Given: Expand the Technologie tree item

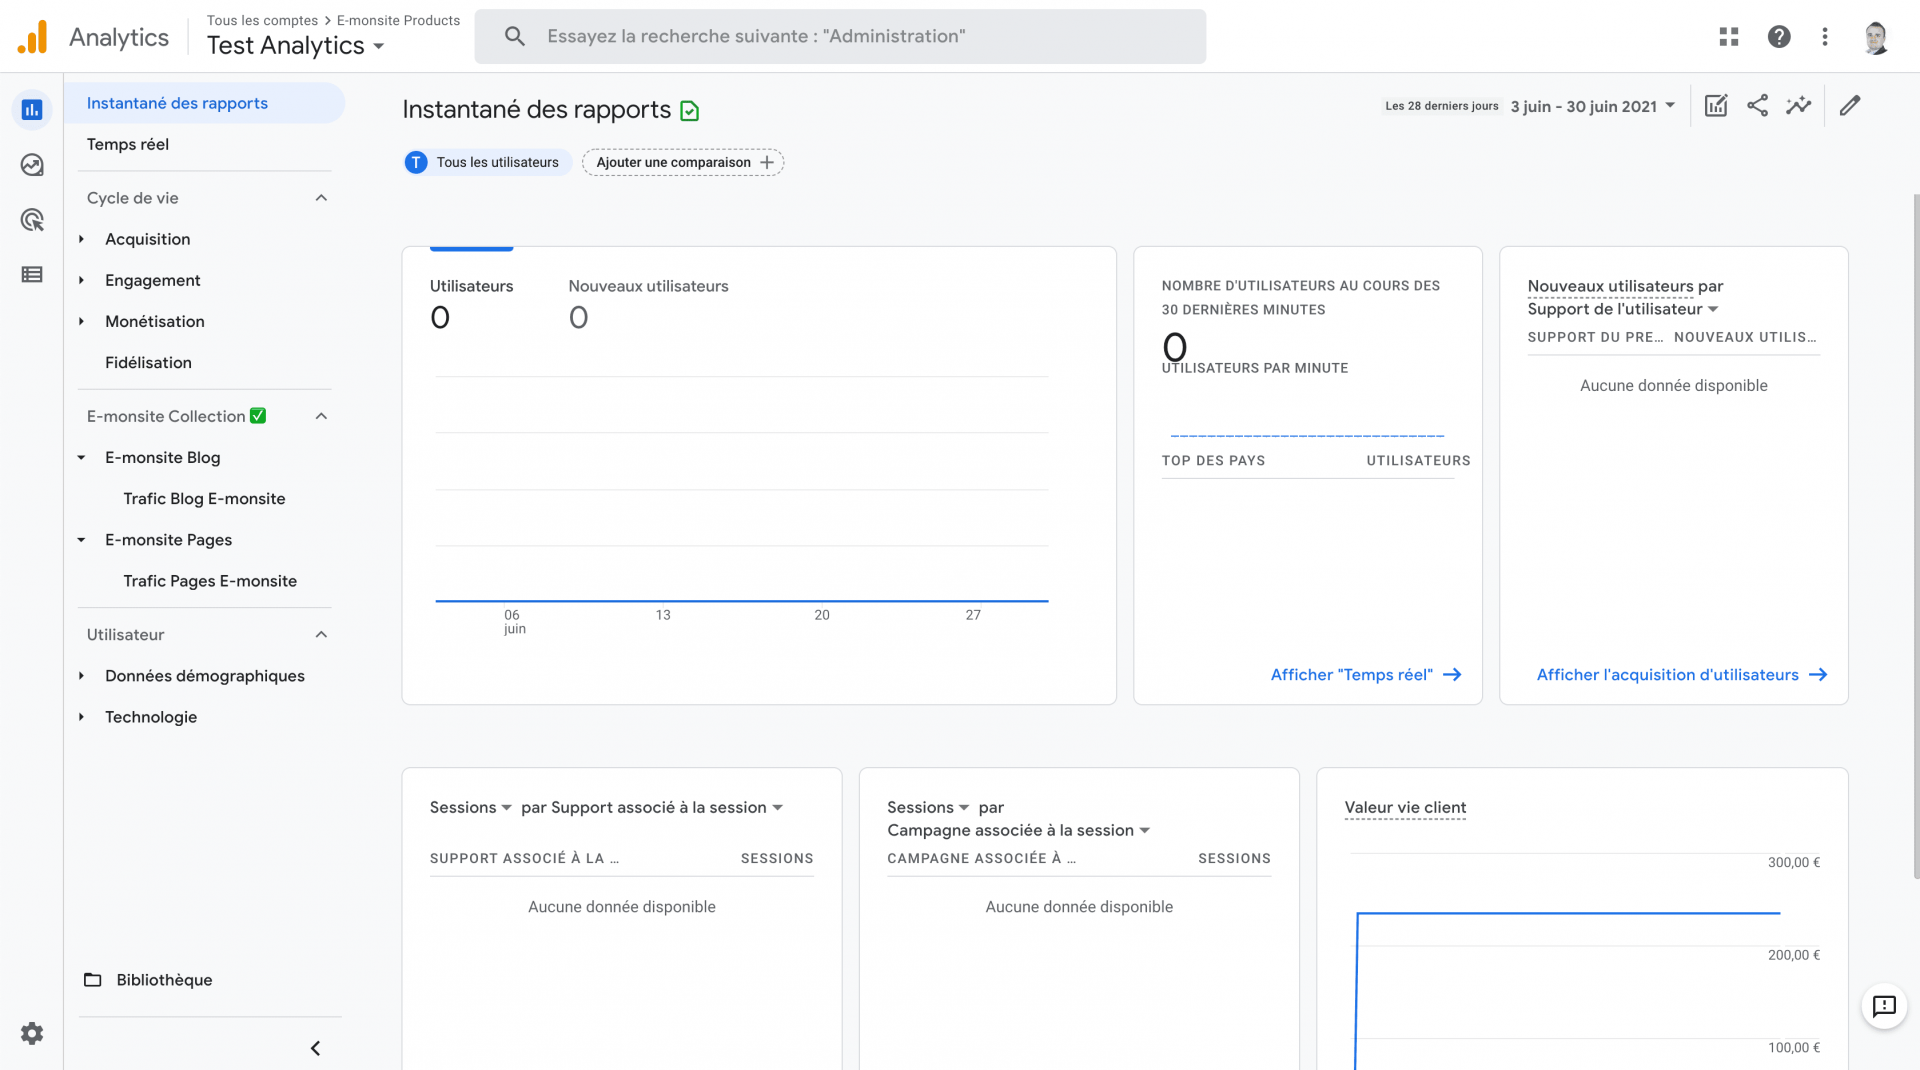Looking at the screenshot, I should (82, 717).
